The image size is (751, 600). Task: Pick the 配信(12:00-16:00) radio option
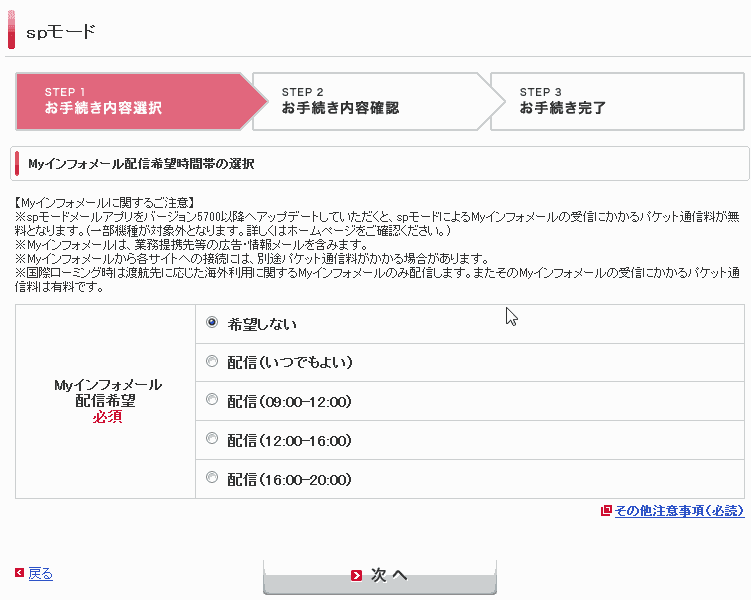pos(212,439)
